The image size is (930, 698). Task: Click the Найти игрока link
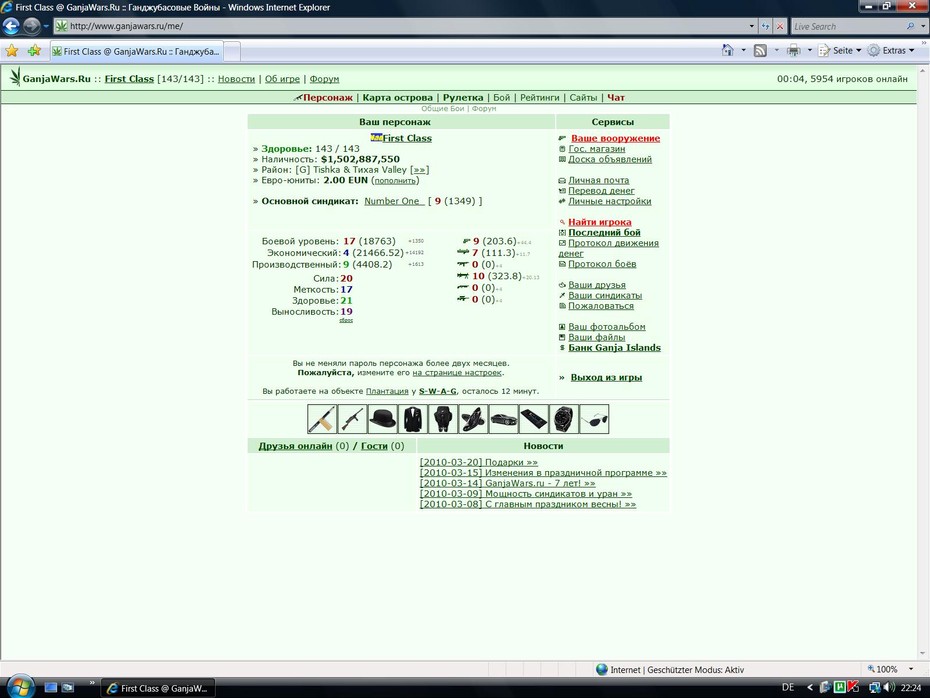tap(600, 222)
